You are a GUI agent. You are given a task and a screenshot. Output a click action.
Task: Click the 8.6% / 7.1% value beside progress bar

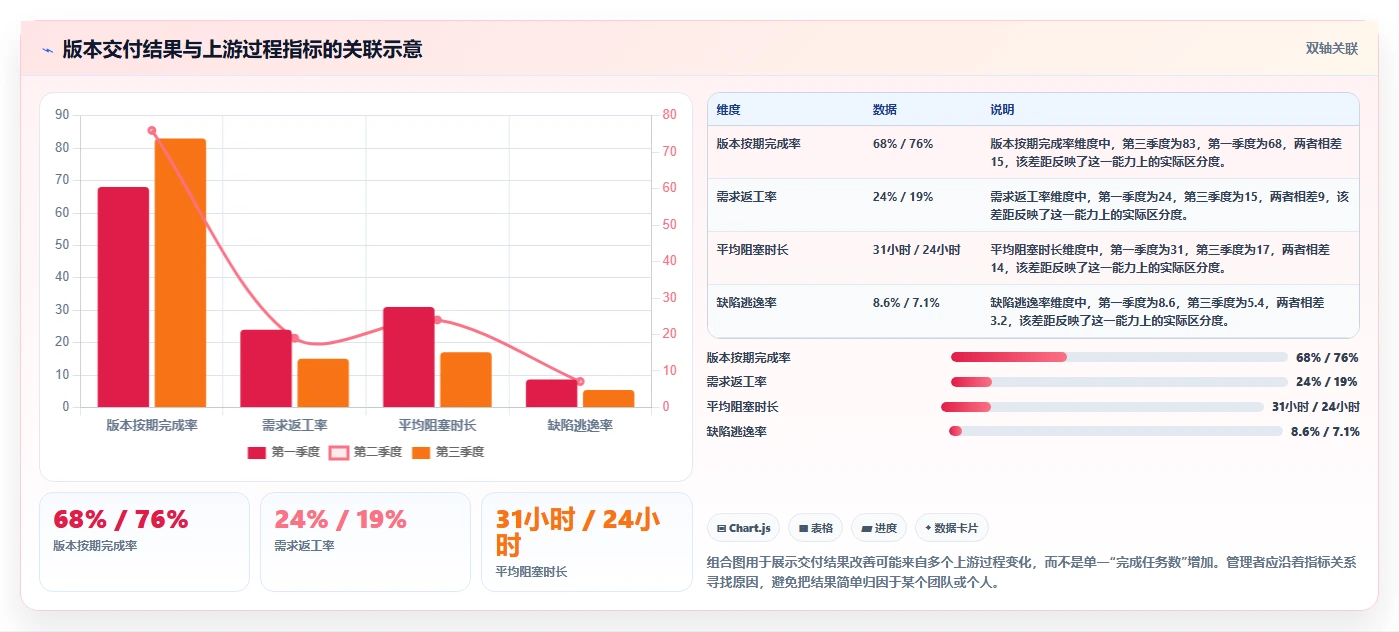pyautogui.click(x=1325, y=431)
